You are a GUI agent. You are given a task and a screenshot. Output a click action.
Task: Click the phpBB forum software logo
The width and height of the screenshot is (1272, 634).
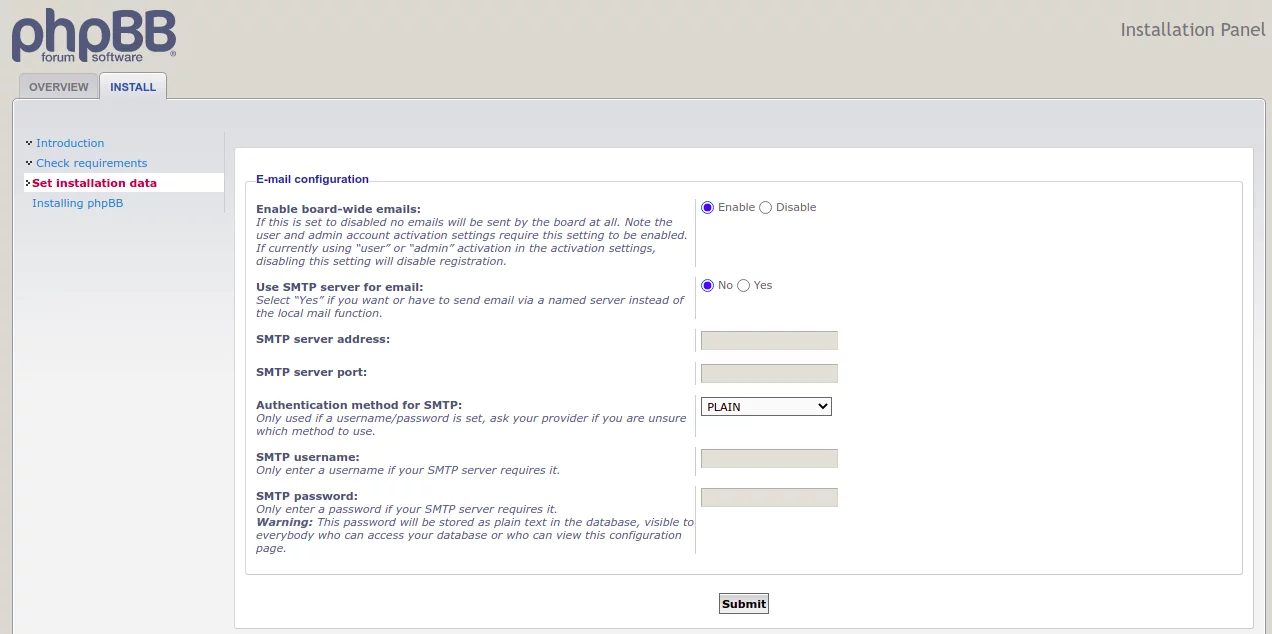pos(94,36)
